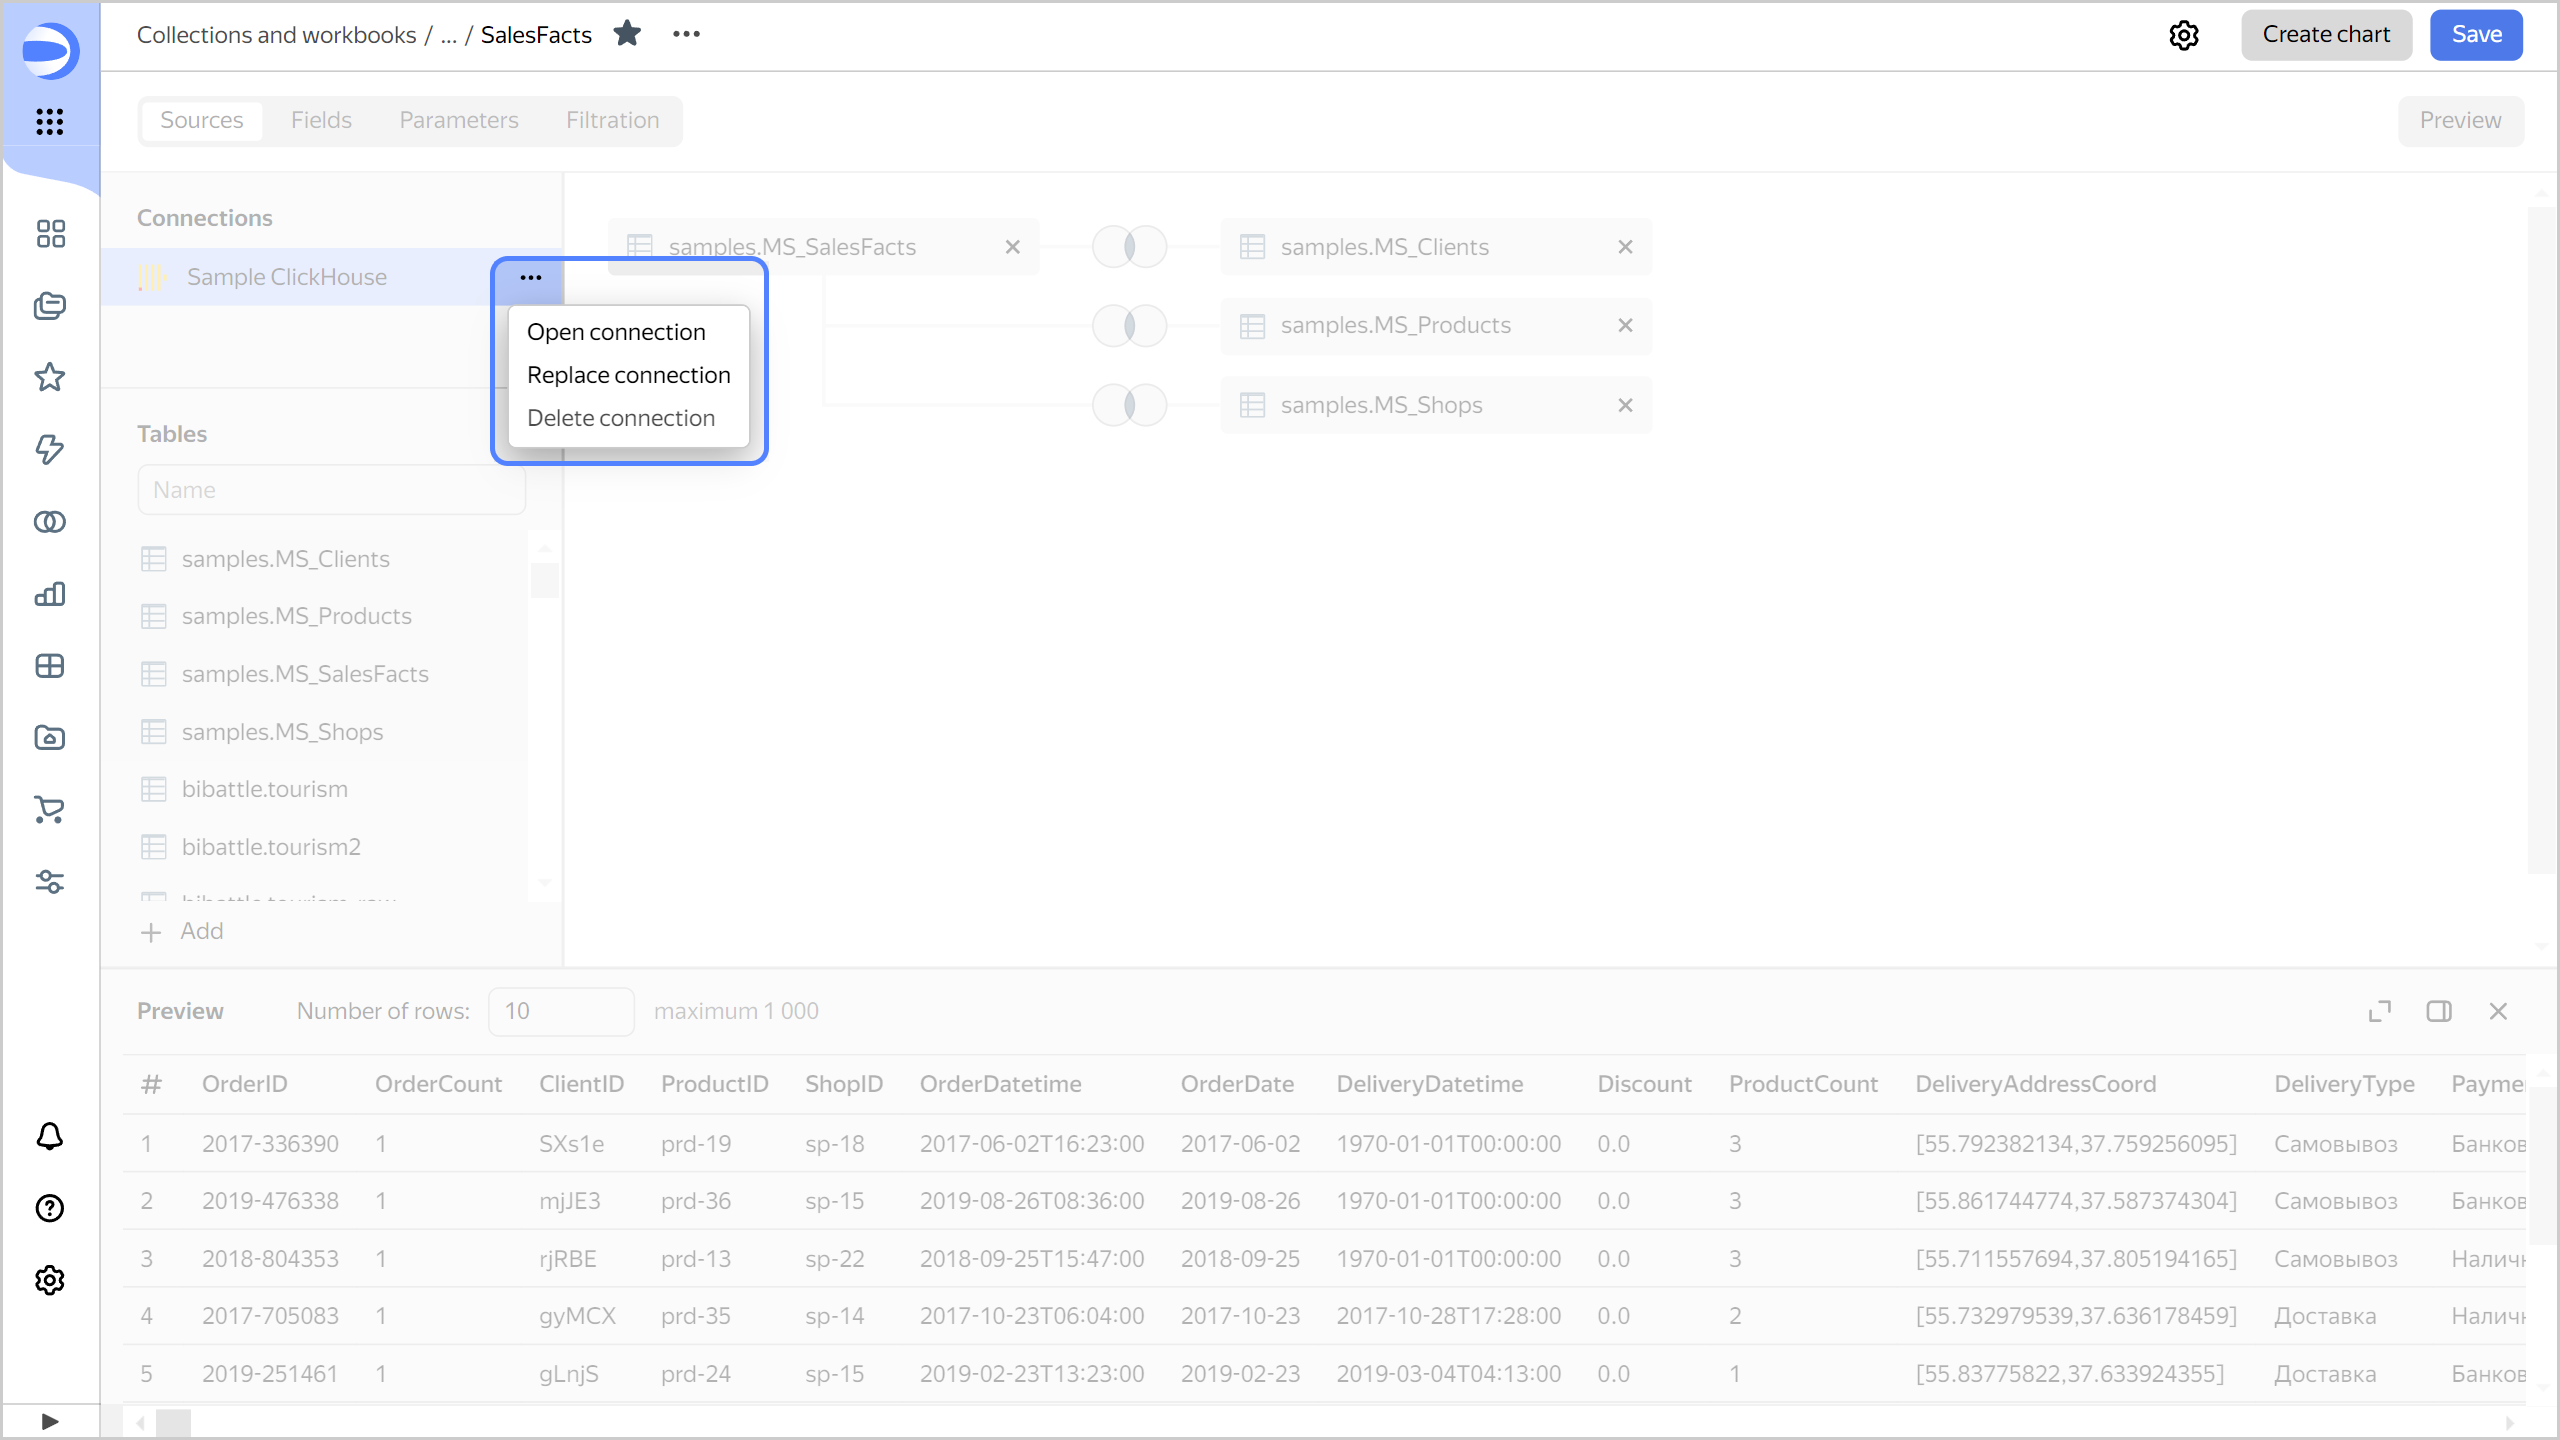Select the Connections lightning icon in sidebar
This screenshot has height=1440, width=2560.
pyautogui.click(x=49, y=450)
